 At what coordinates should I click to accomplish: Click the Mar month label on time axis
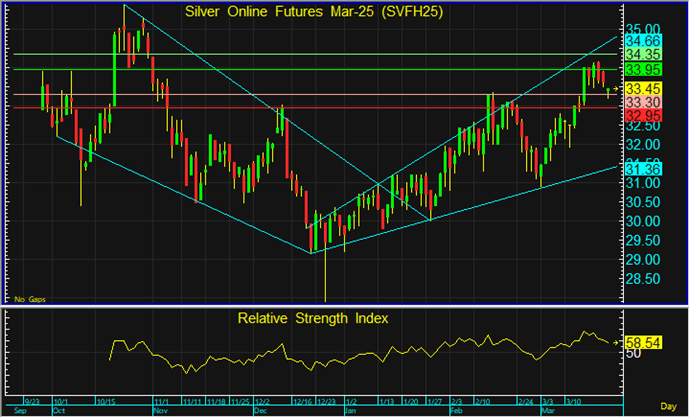[x=547, y=410]
